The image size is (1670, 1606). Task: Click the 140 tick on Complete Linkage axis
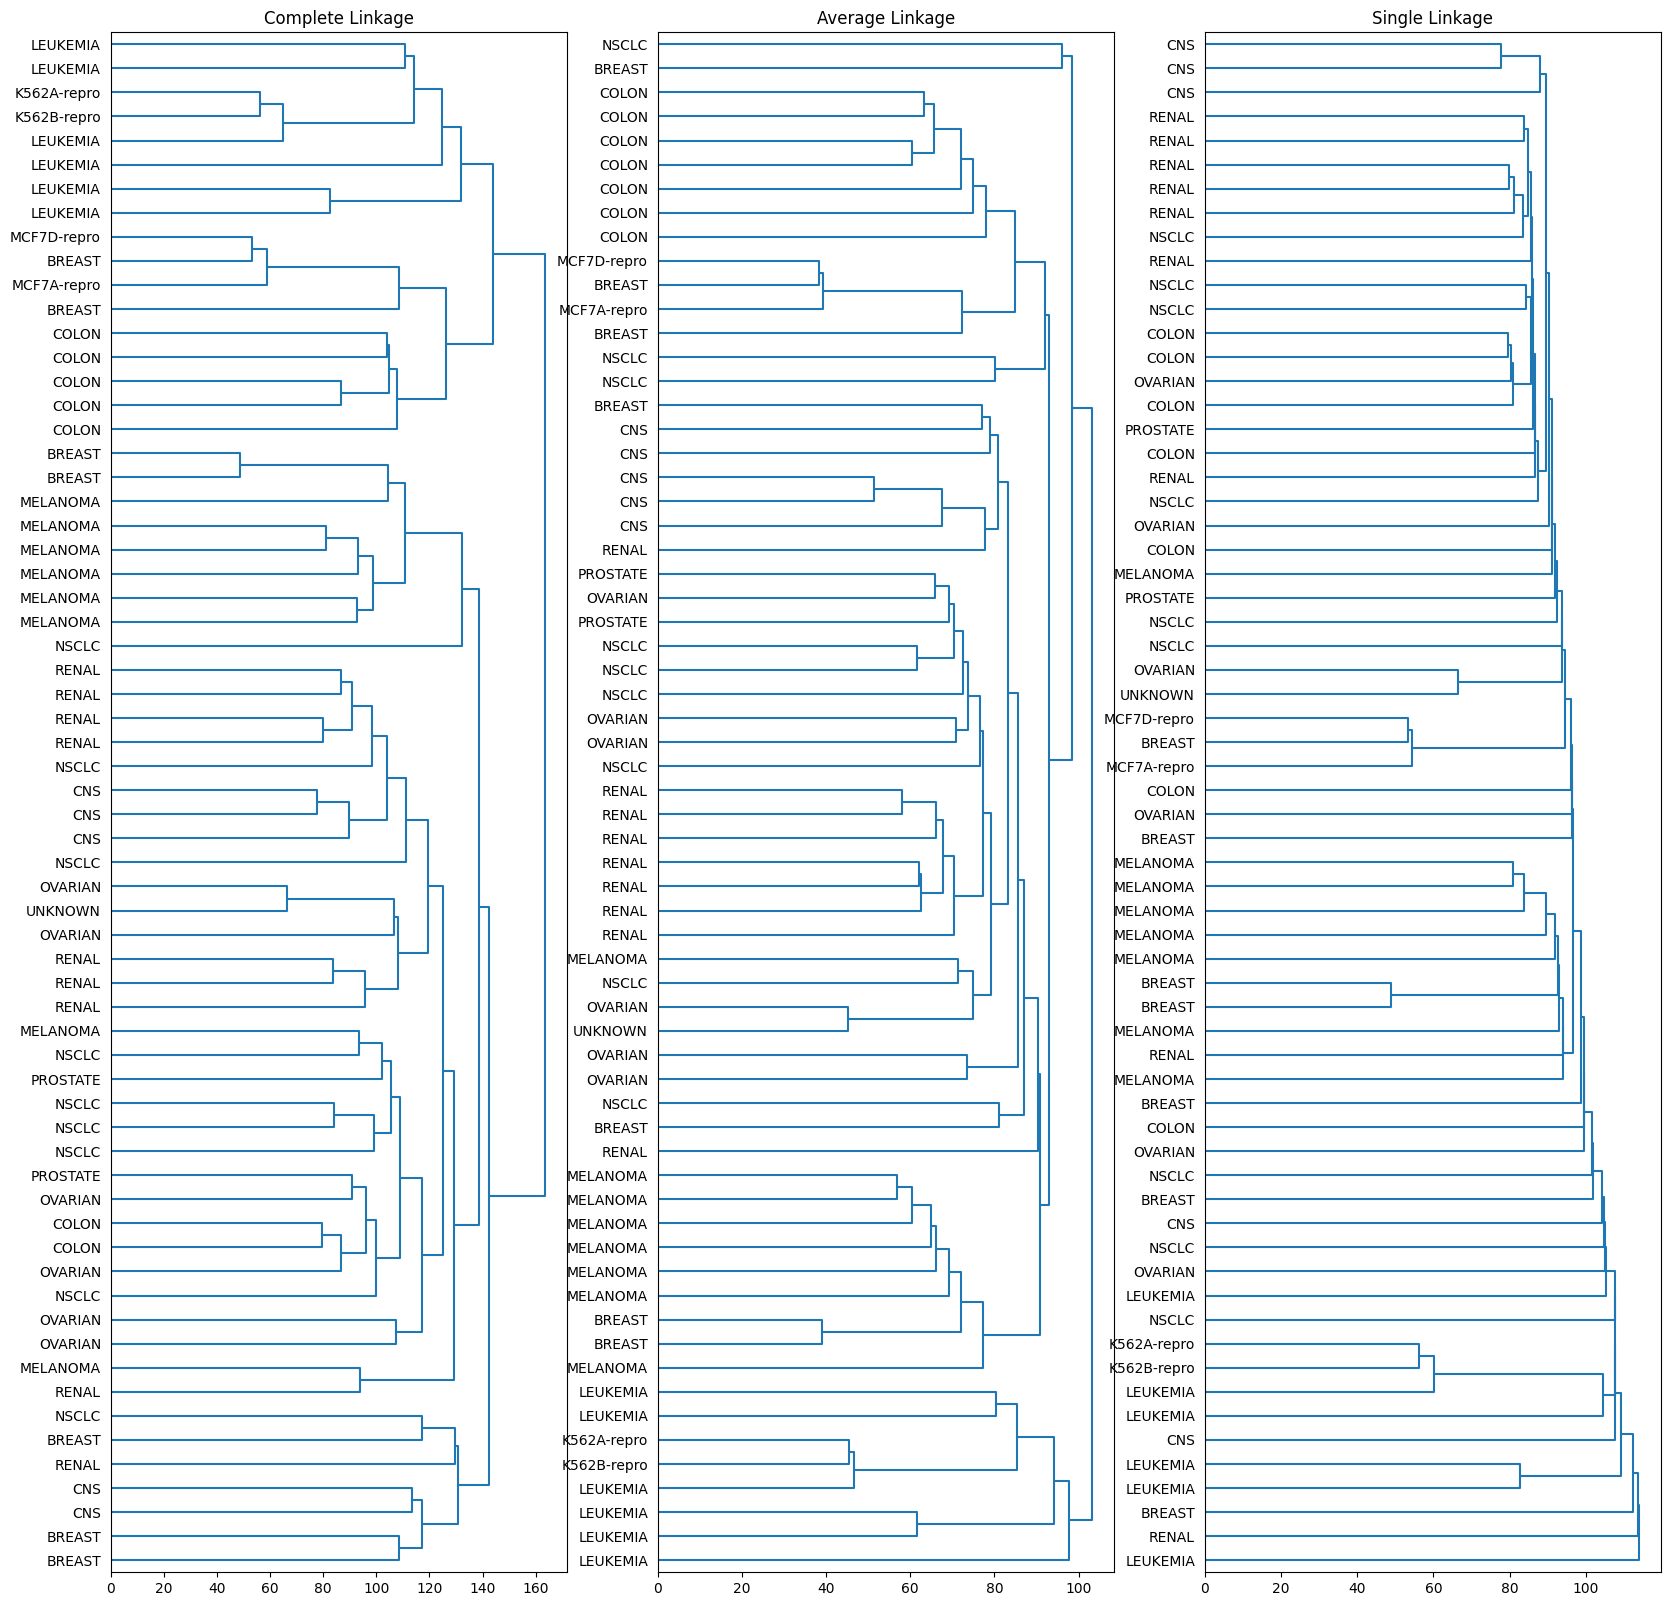click(482, 1586)
